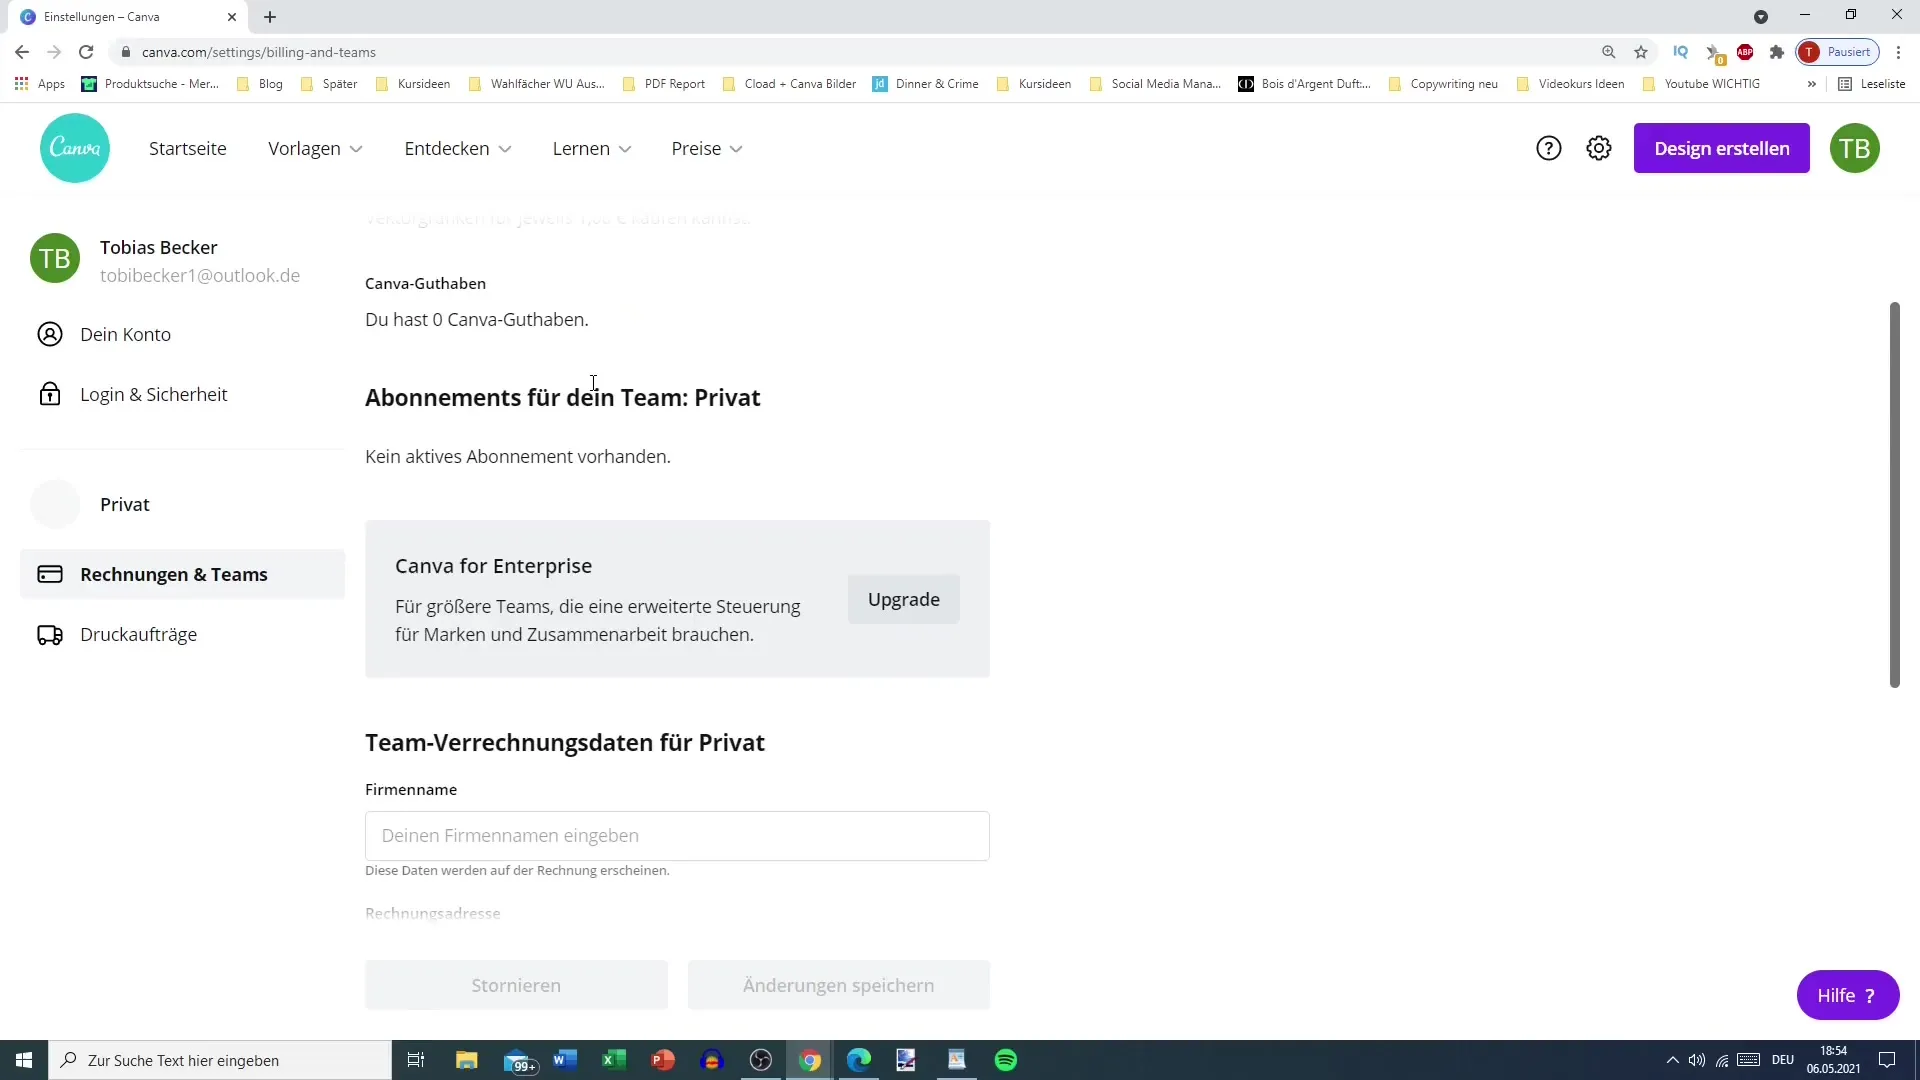Click the Firmenname input field
This screenshot has width=1920, height=1080.
click(x=677, y=836)
